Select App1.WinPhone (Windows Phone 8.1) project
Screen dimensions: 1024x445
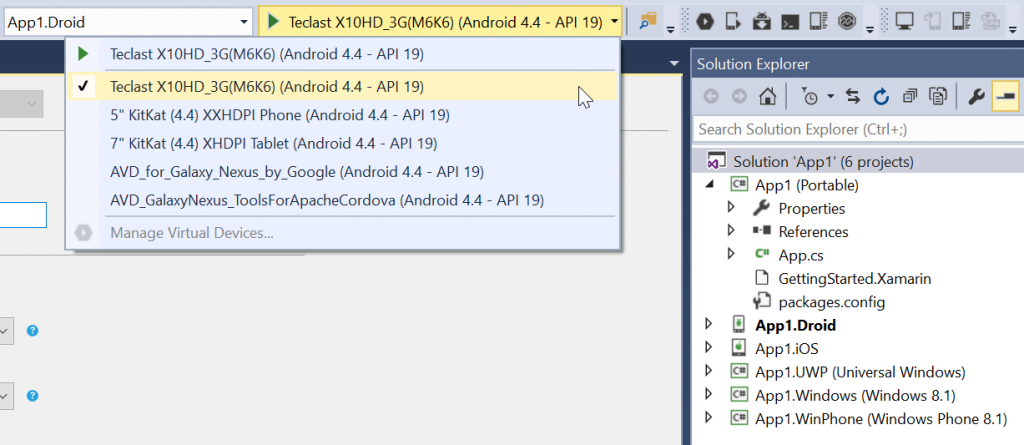click(881, 419)
